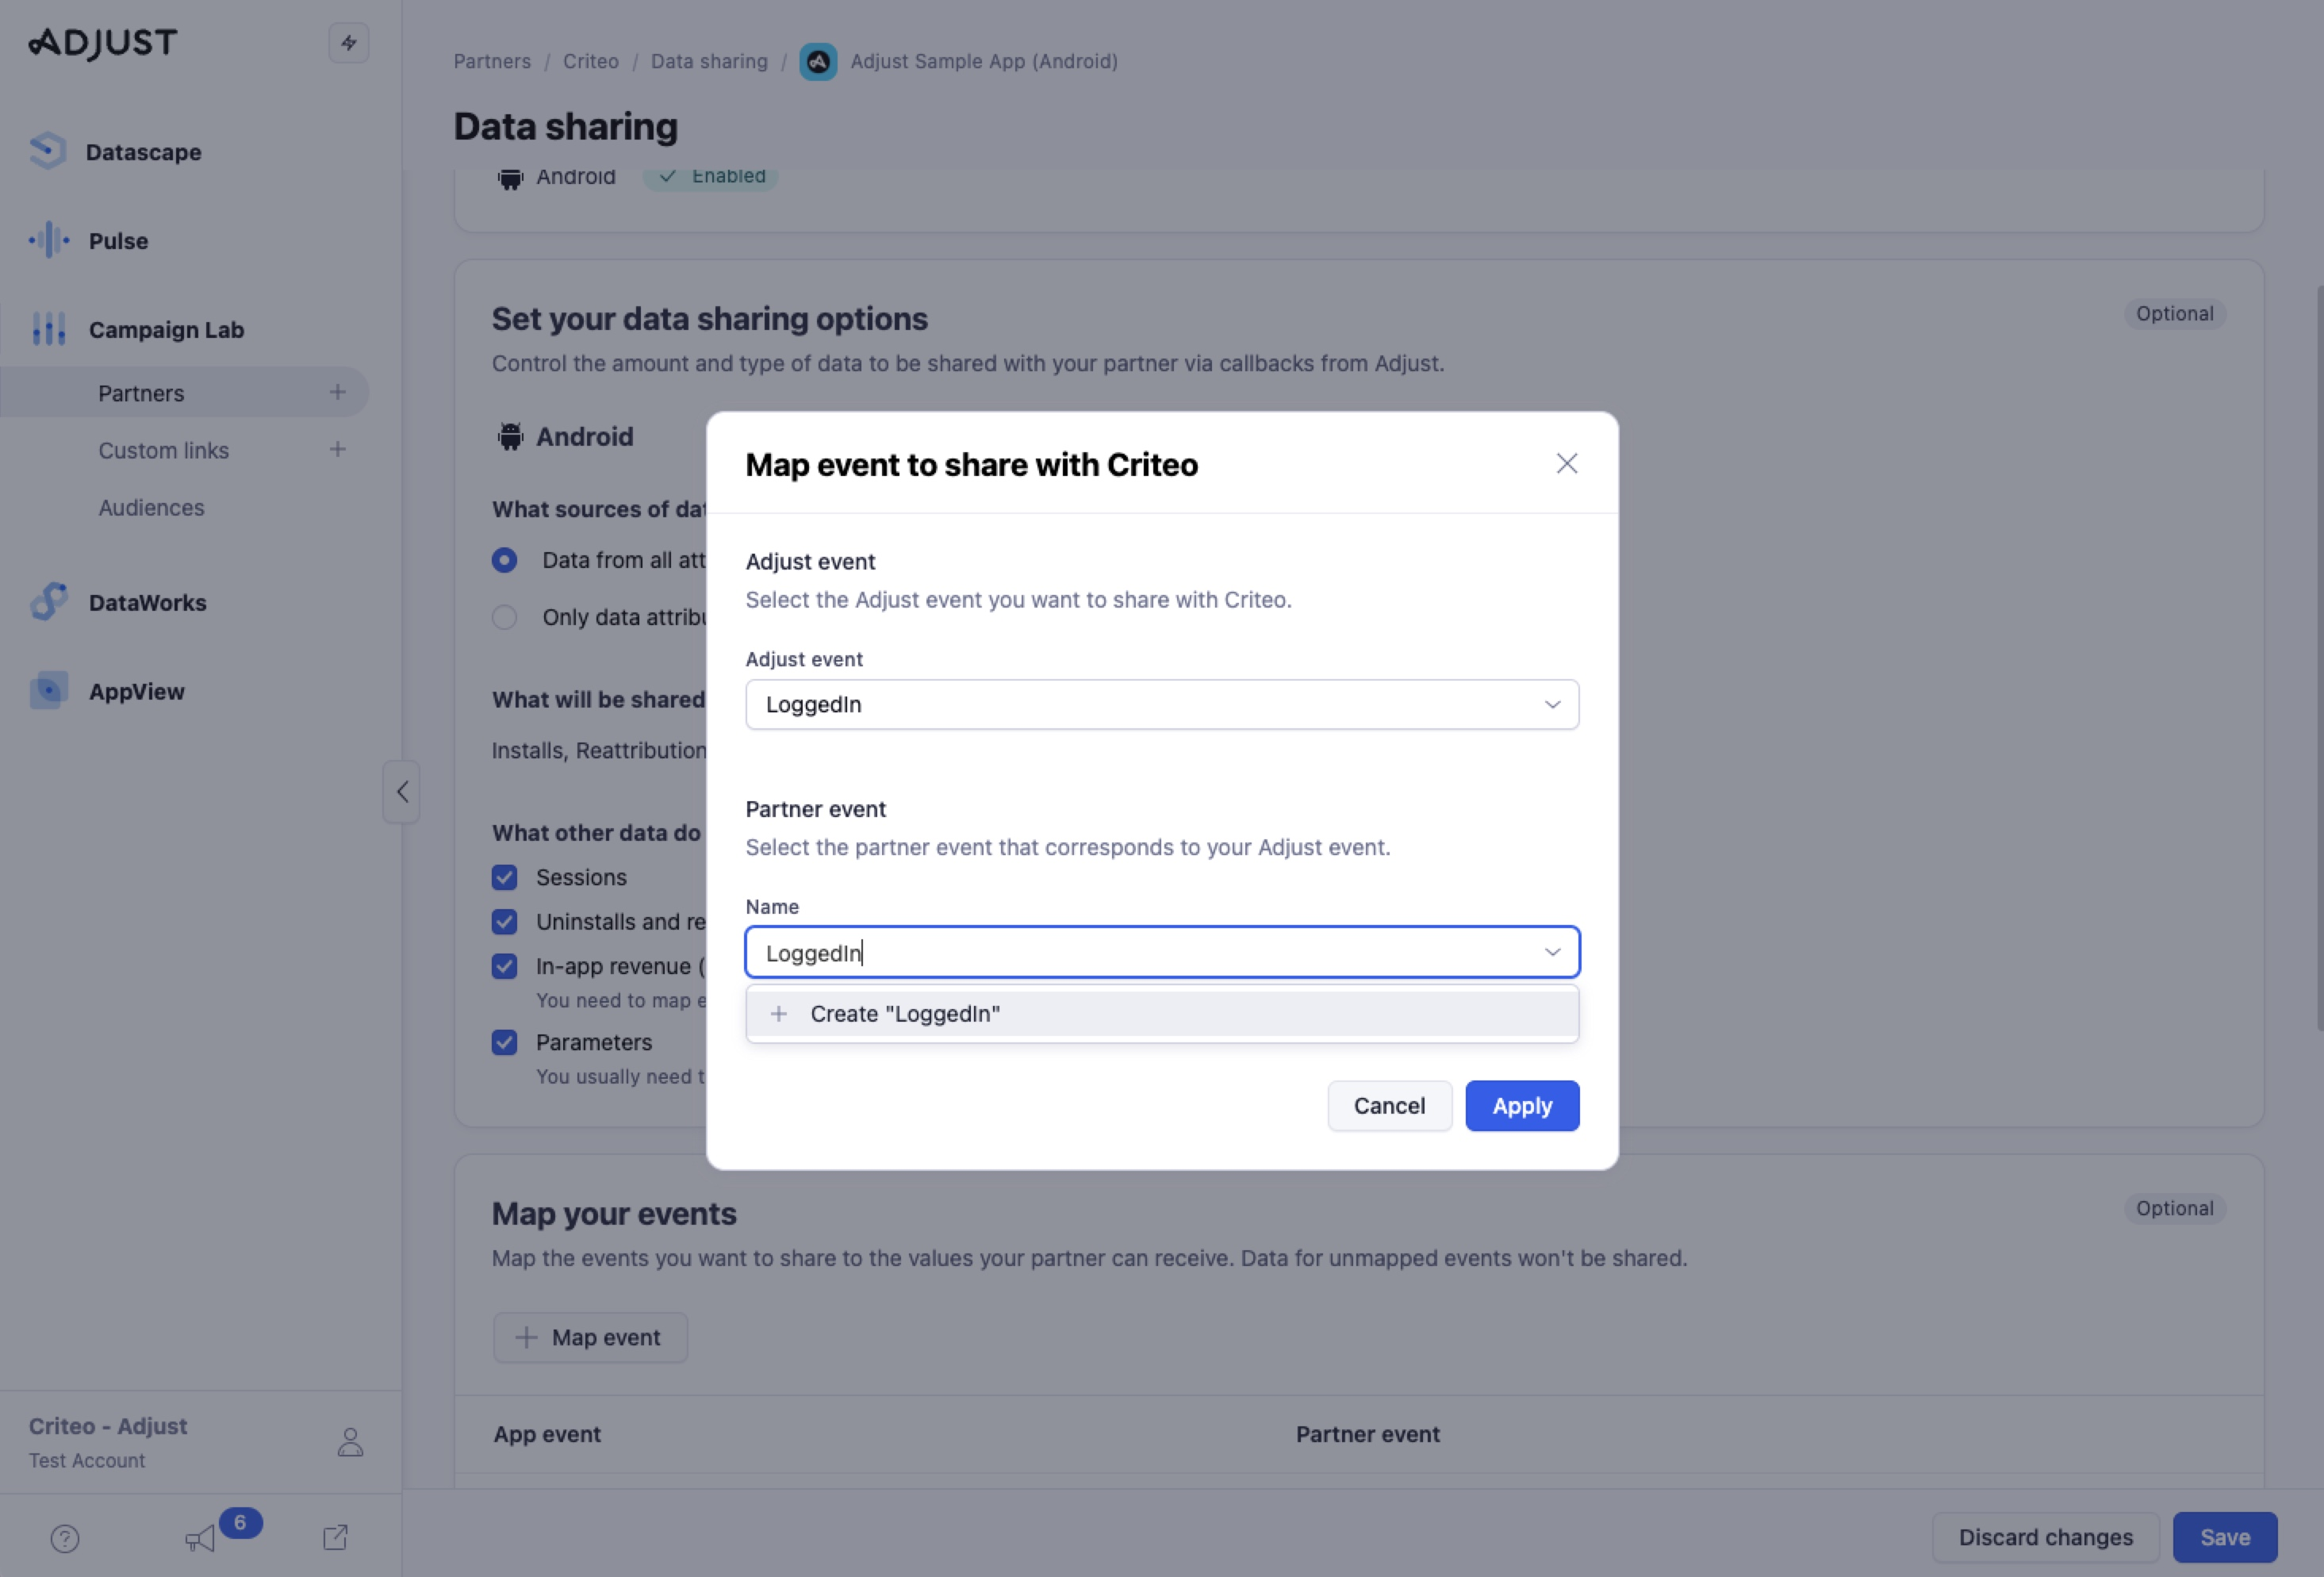Select Data from all attribution sources radio
The height and width of the screenshot is (1577, 2324).
(505, 560)
